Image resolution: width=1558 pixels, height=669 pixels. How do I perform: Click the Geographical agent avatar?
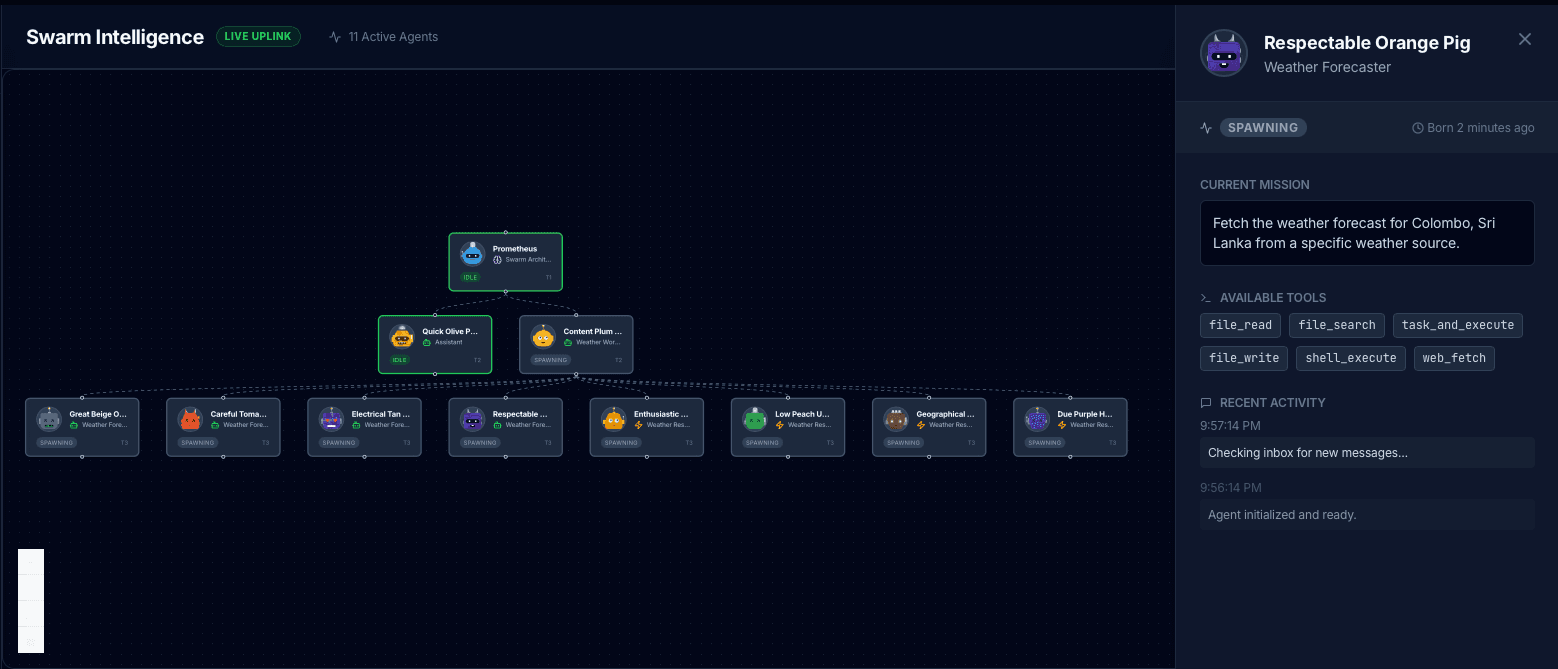(x=895, y=419)
